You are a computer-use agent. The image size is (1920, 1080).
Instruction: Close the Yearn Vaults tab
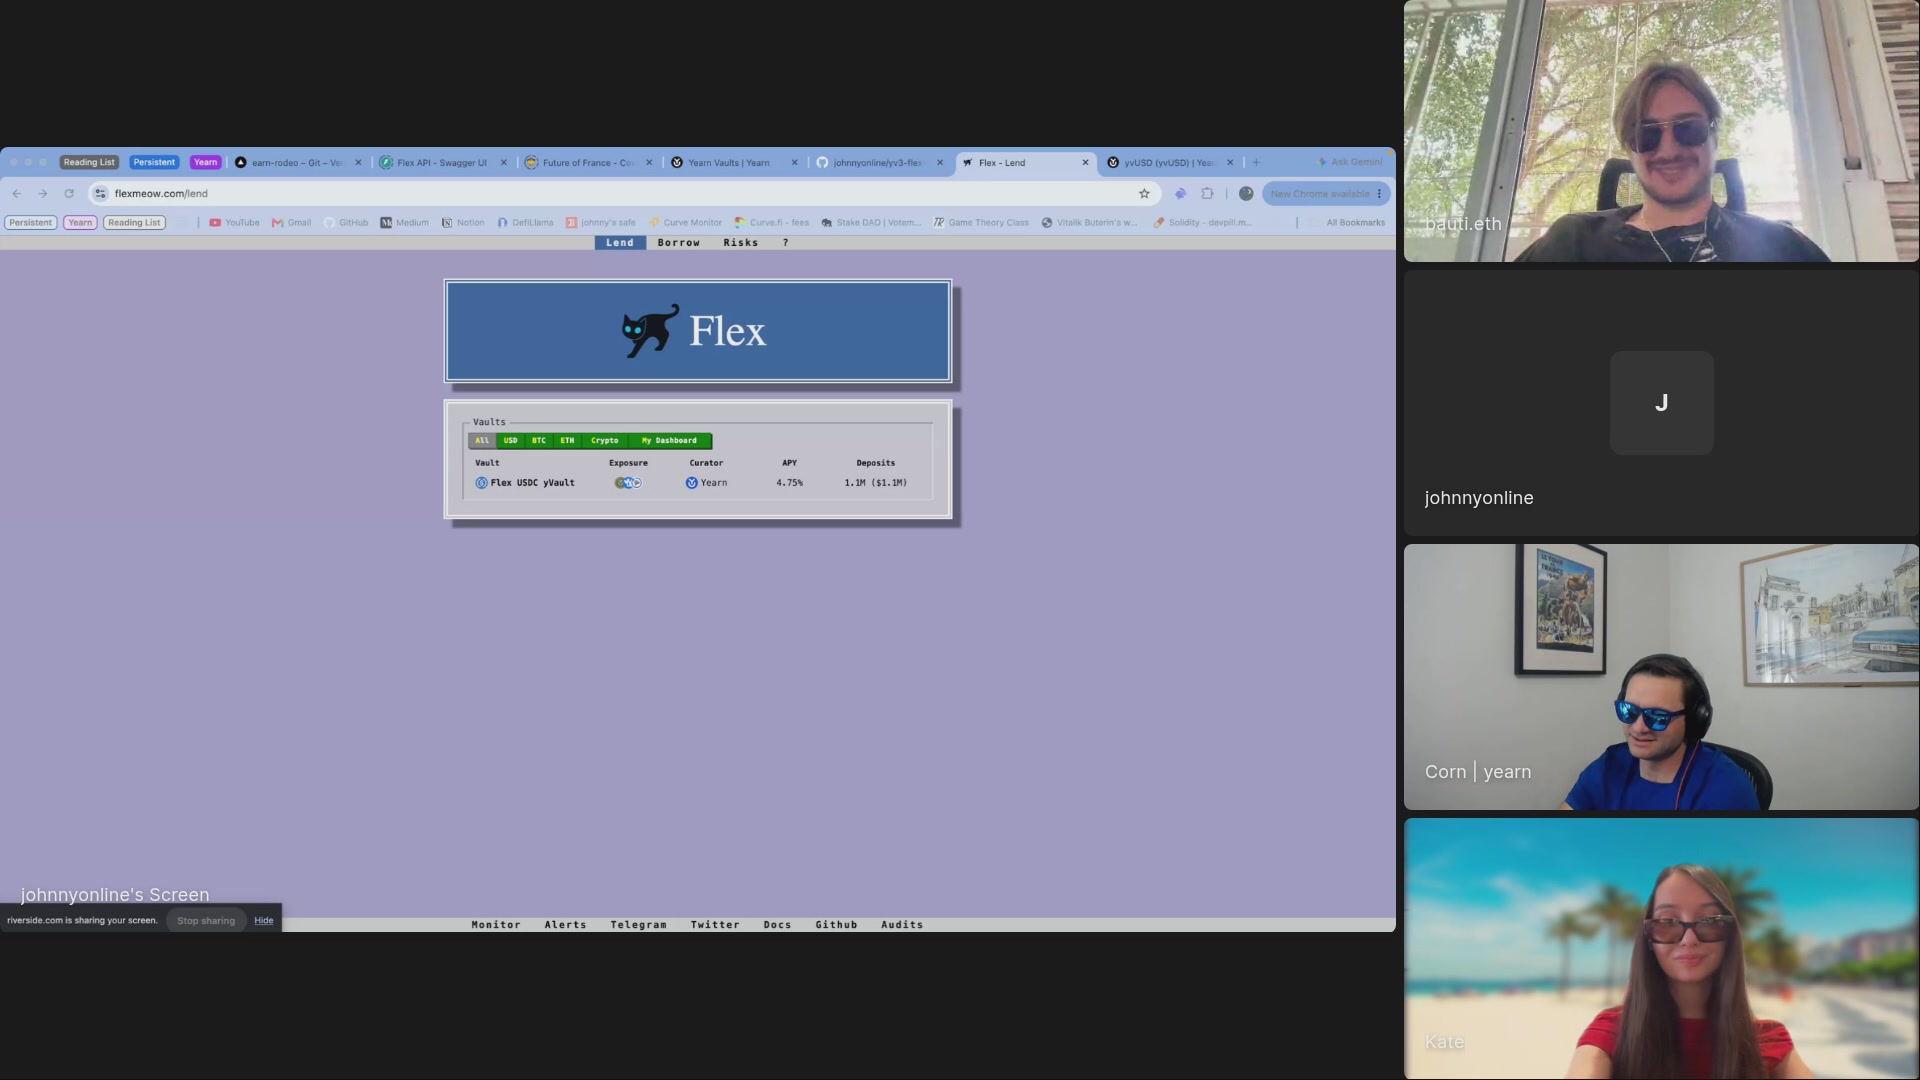tap(795, 163)
